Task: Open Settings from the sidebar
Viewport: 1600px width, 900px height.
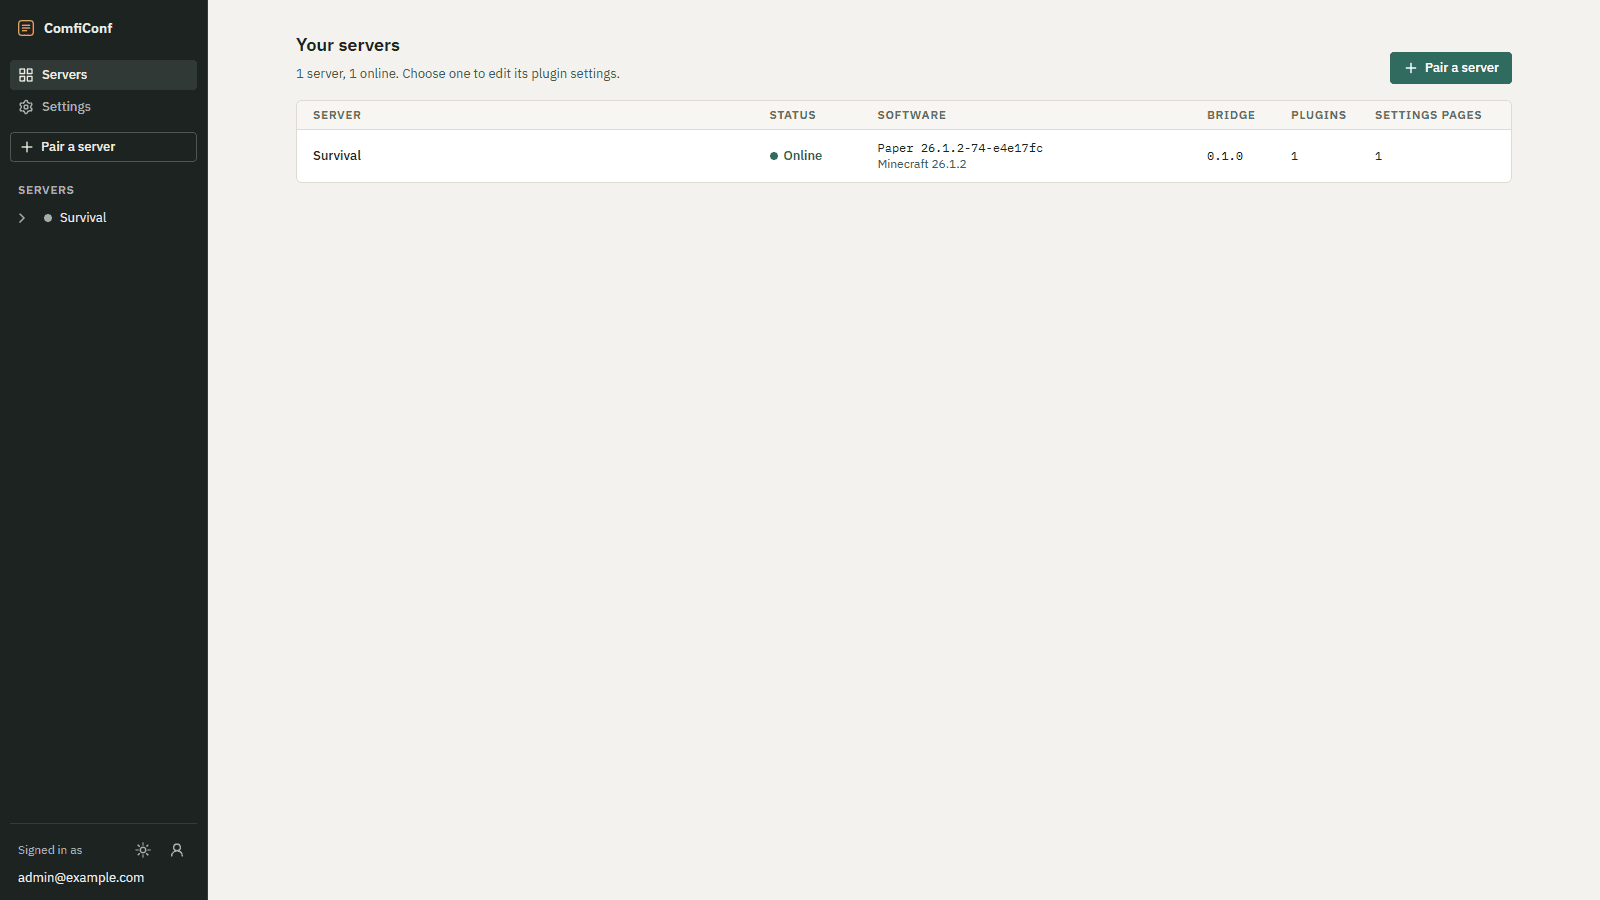Action: [103, 107]
